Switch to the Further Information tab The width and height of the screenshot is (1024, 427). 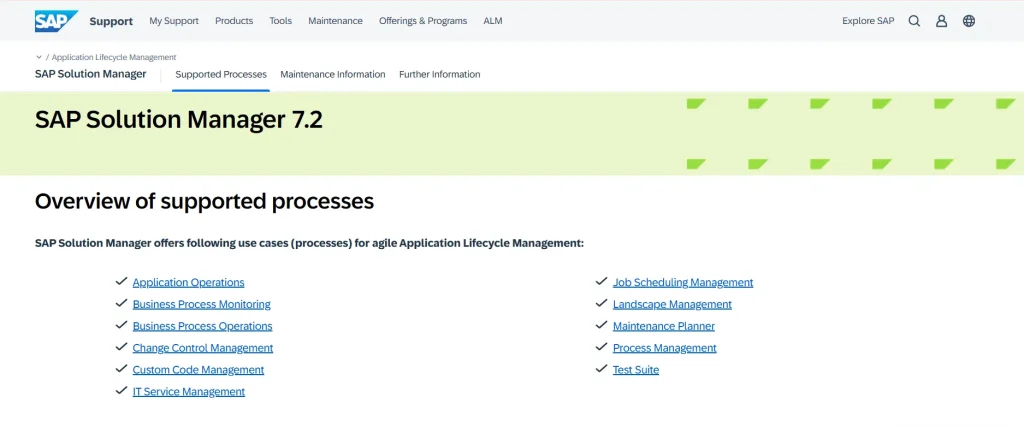click(x=440, y=74)
